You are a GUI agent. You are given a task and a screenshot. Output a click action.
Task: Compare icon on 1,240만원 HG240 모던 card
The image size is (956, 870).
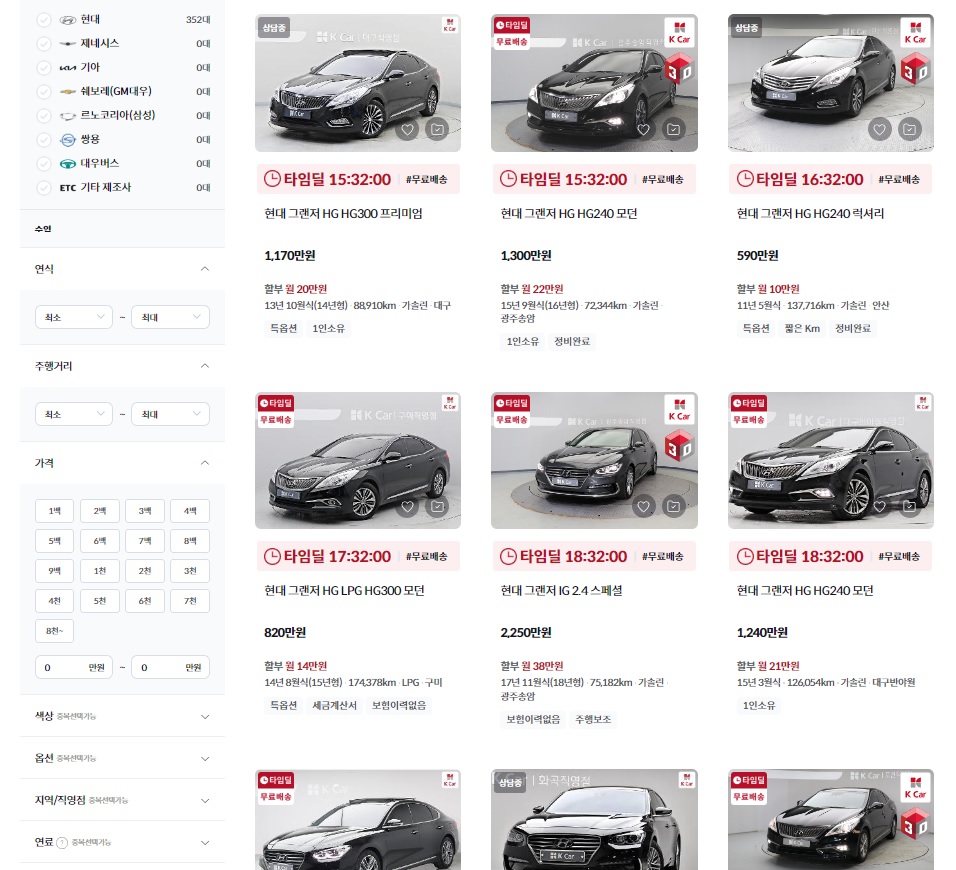(910, 506)
